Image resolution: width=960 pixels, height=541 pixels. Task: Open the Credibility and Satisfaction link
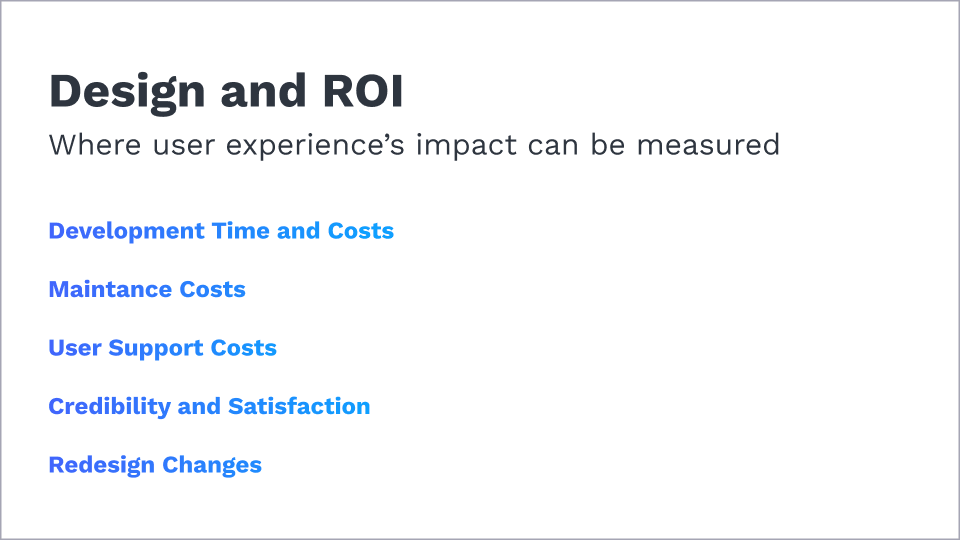pos(209,407)
